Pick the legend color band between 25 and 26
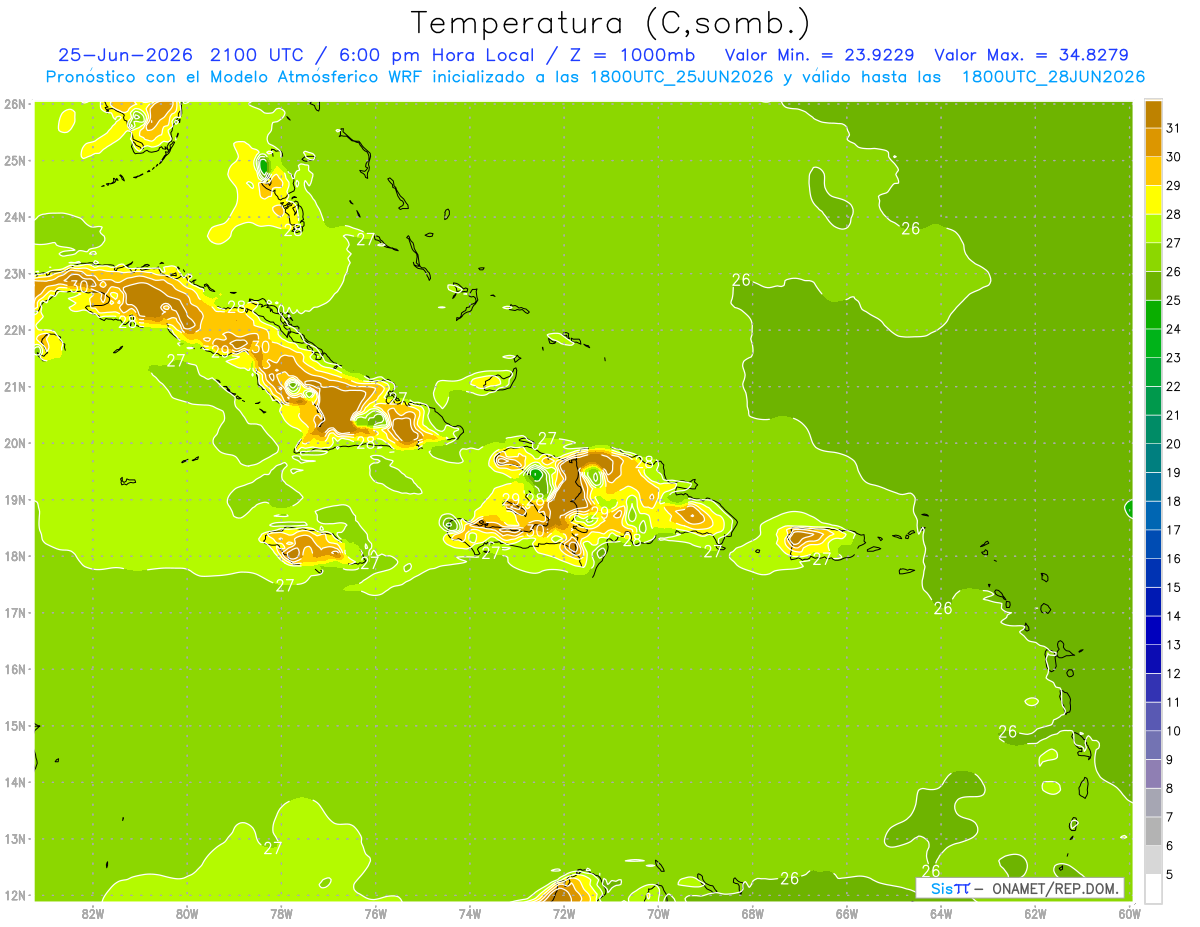The image size is (1200, 927). (x=1153, y=286)
